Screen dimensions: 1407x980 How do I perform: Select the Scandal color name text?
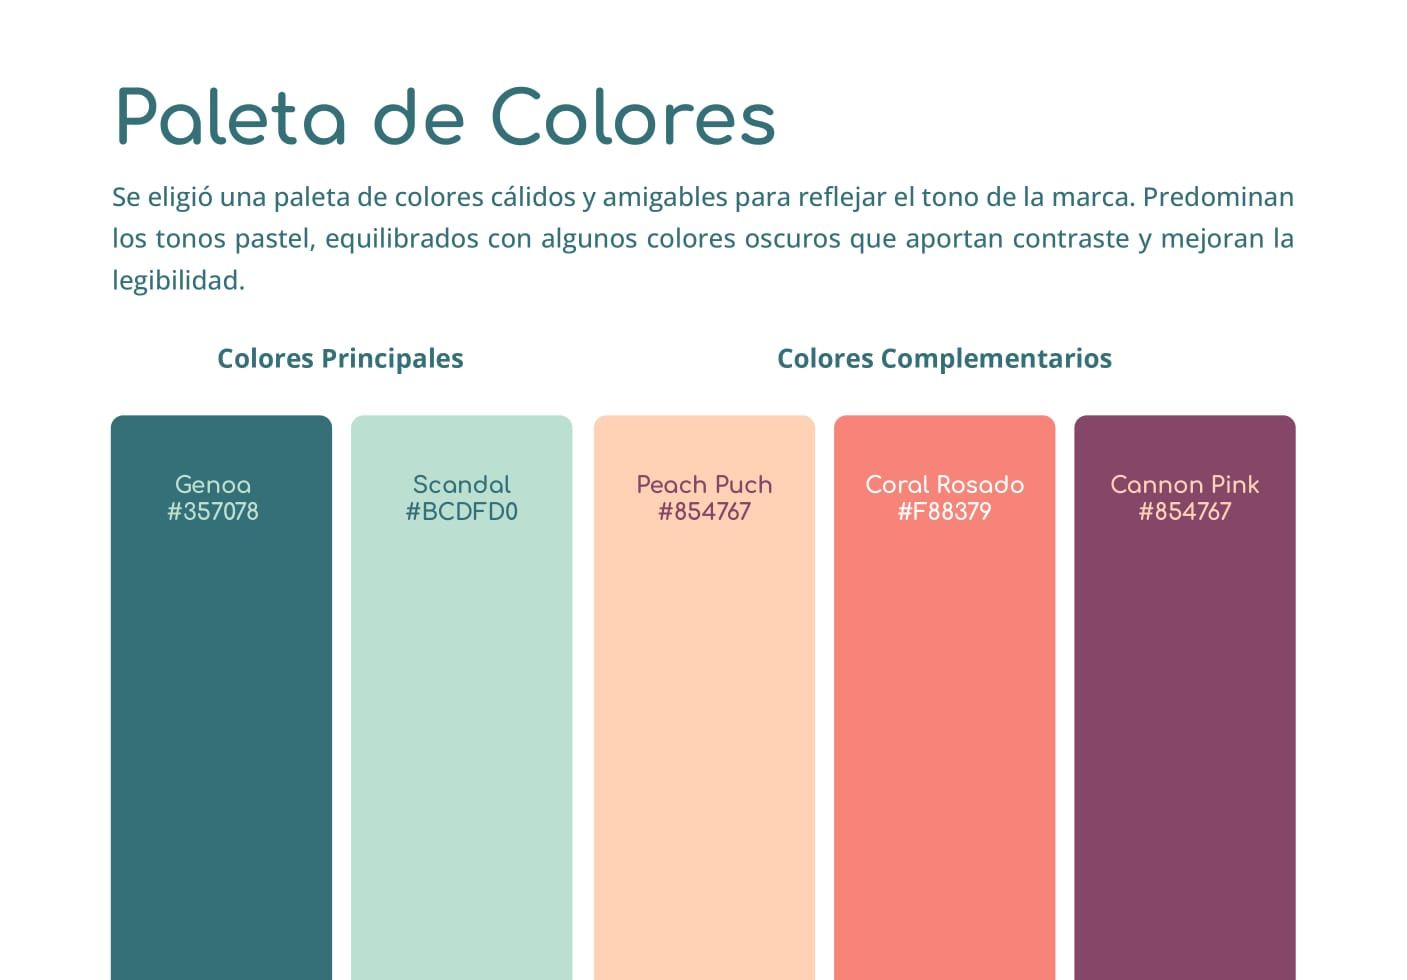[462, 484]
